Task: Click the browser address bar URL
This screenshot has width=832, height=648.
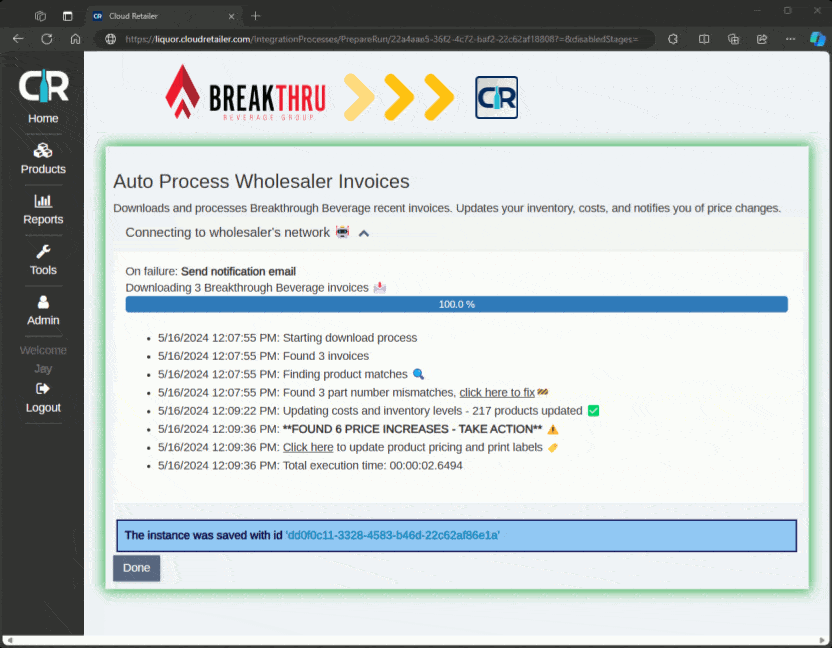Action: tap(380, 39)
